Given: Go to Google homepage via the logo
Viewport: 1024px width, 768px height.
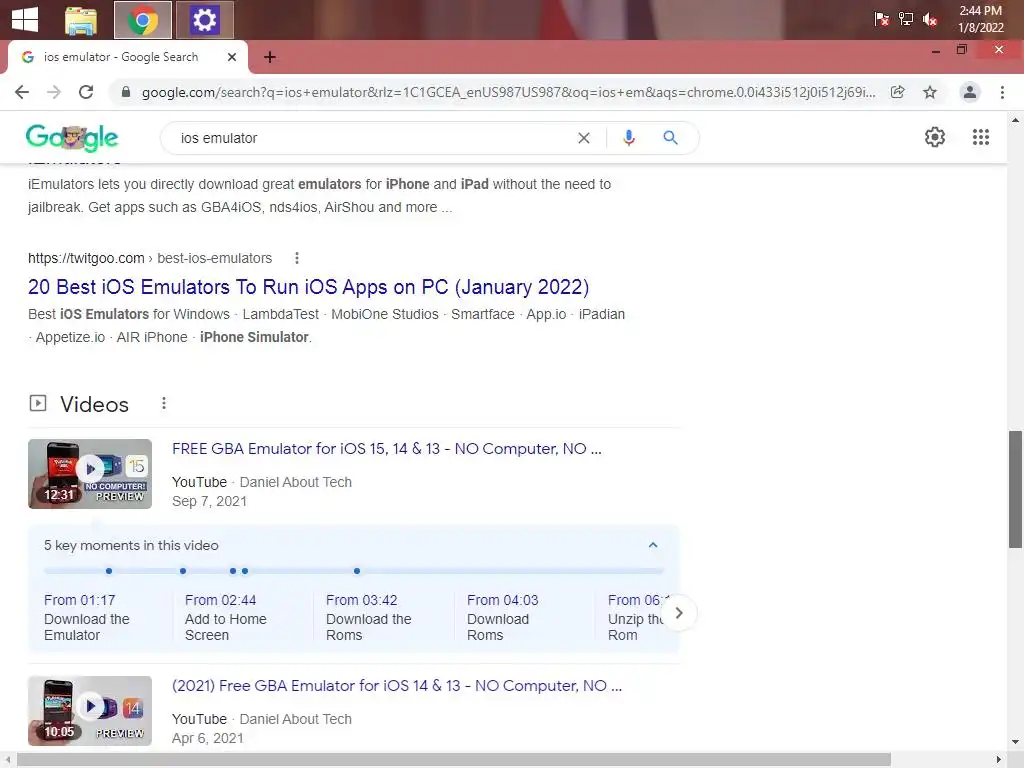Looking at the screenshot, I should (72, 137).
